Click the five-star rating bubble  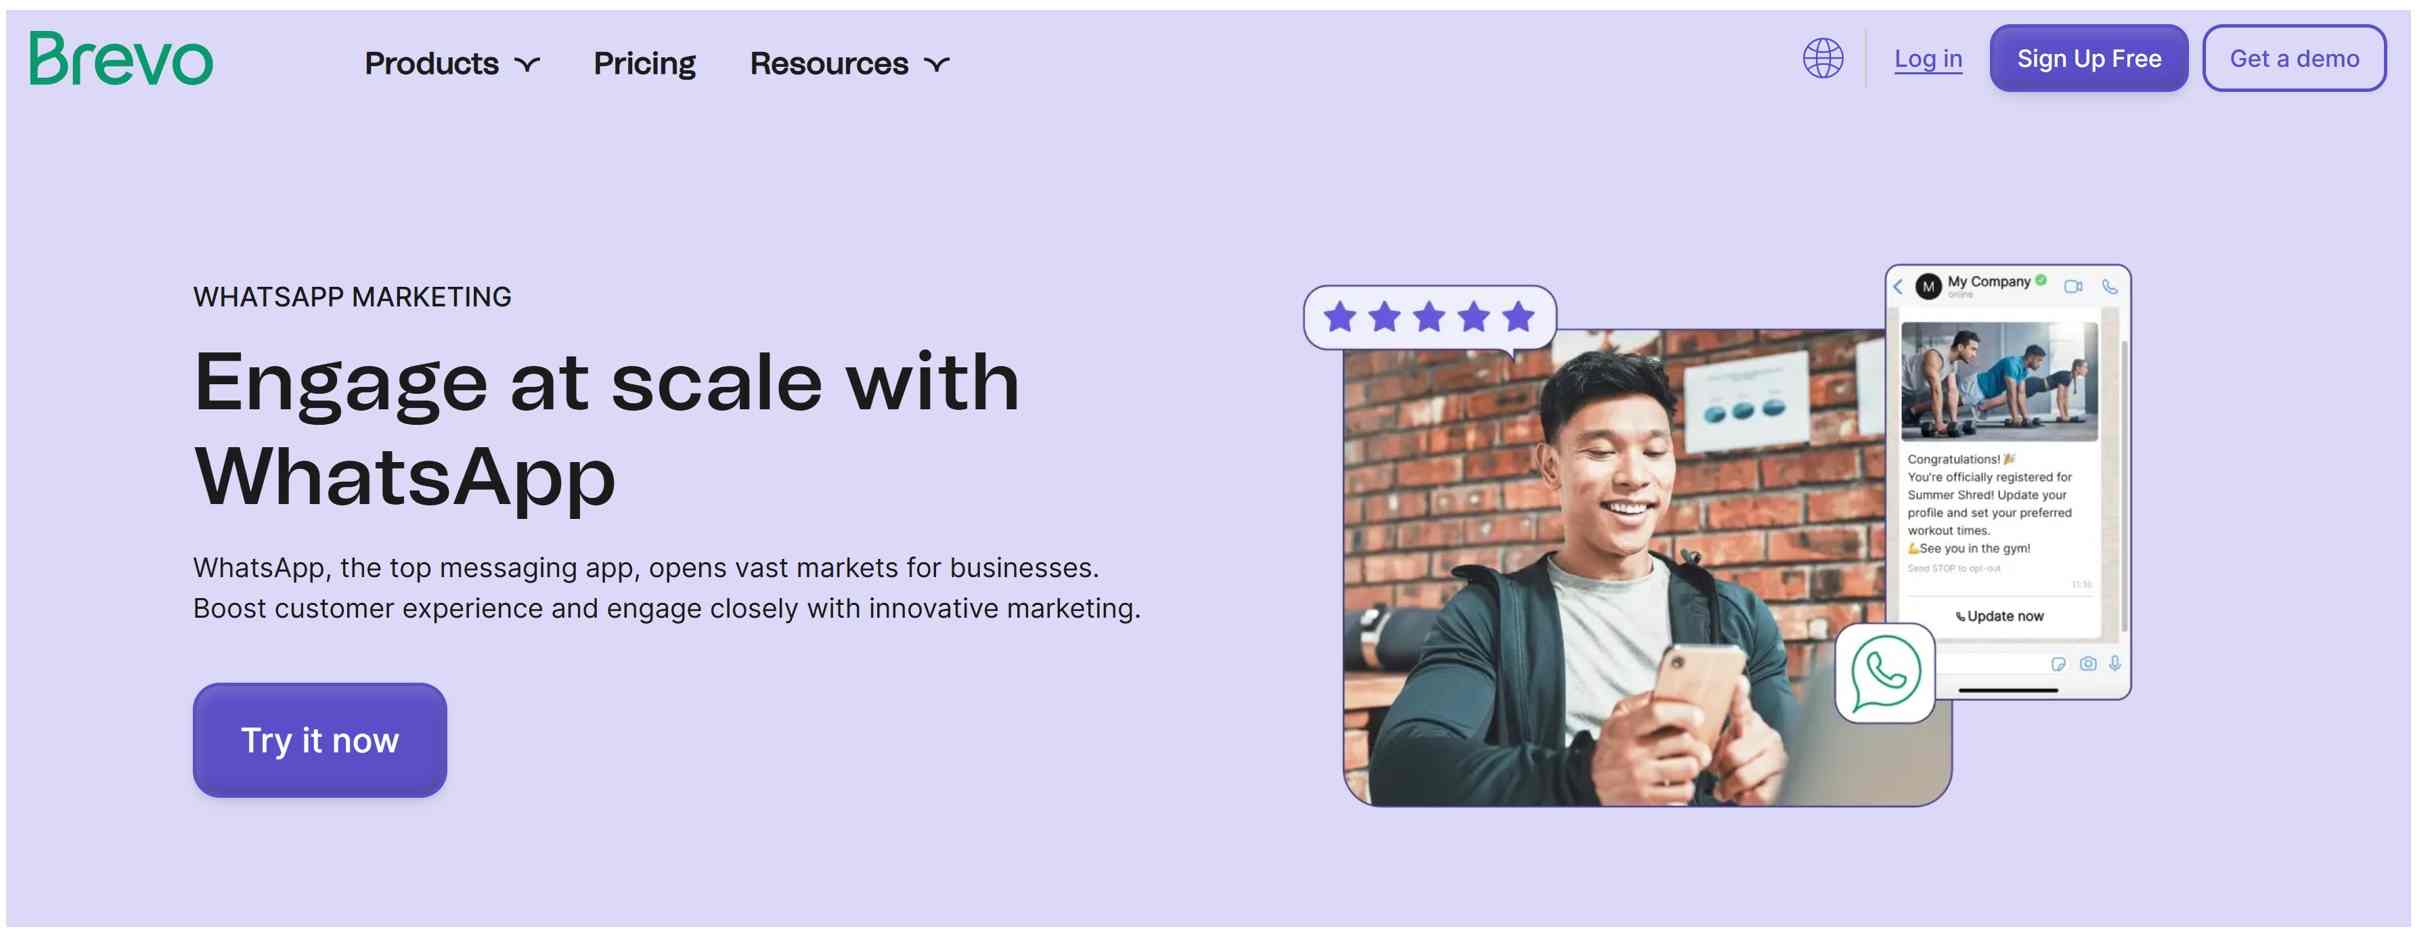click(x=1429, y=318)
